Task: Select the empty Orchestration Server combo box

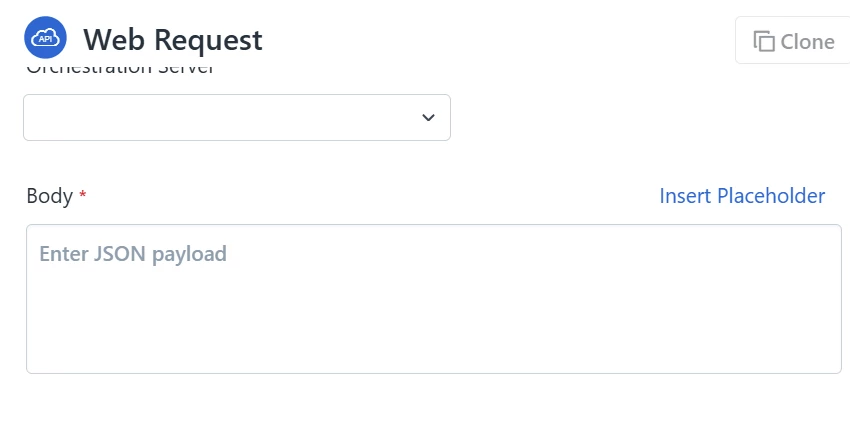Action: (x=220, y=118)
